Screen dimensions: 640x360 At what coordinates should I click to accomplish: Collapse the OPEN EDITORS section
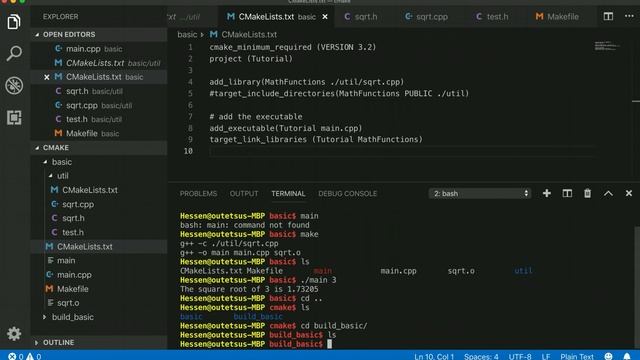pos(99,35)
